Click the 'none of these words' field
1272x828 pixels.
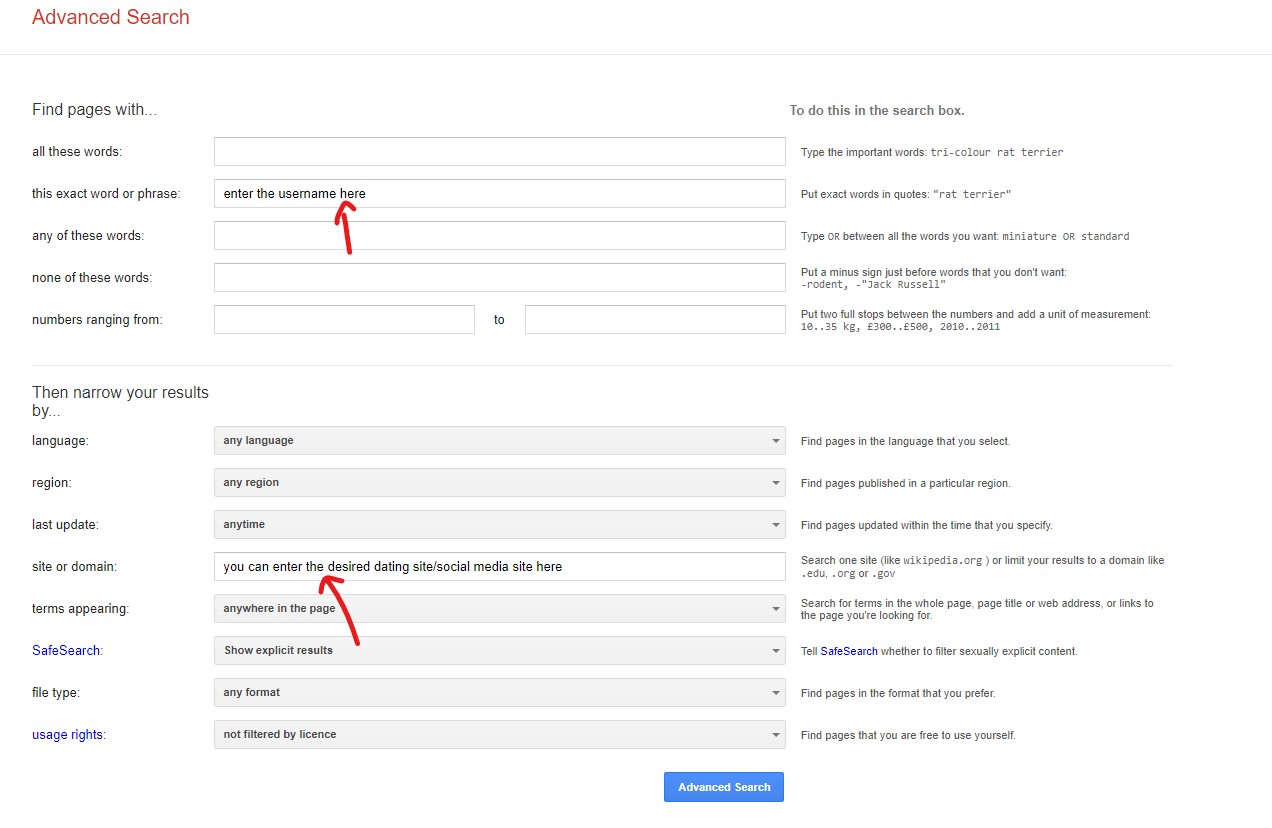point(499,278)
